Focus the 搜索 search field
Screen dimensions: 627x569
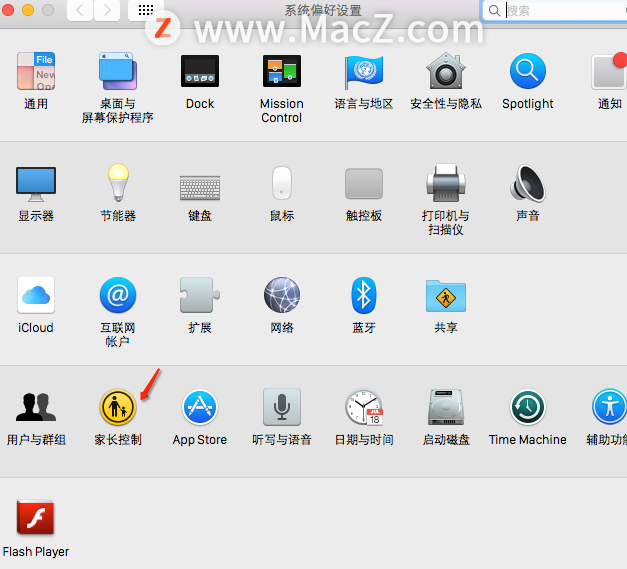point(555,10)
